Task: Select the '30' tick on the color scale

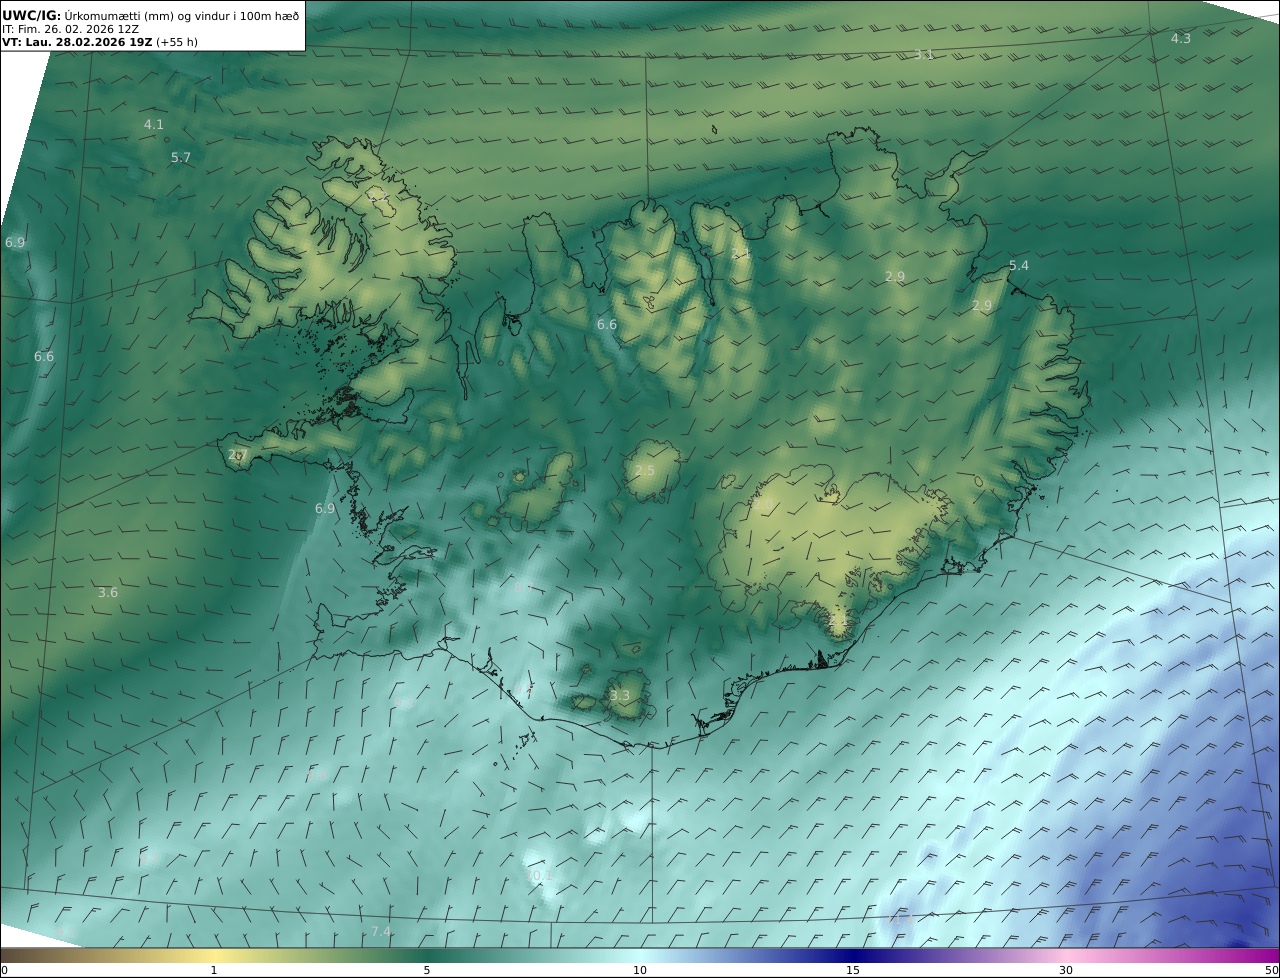Action: tap(1066, 970)
